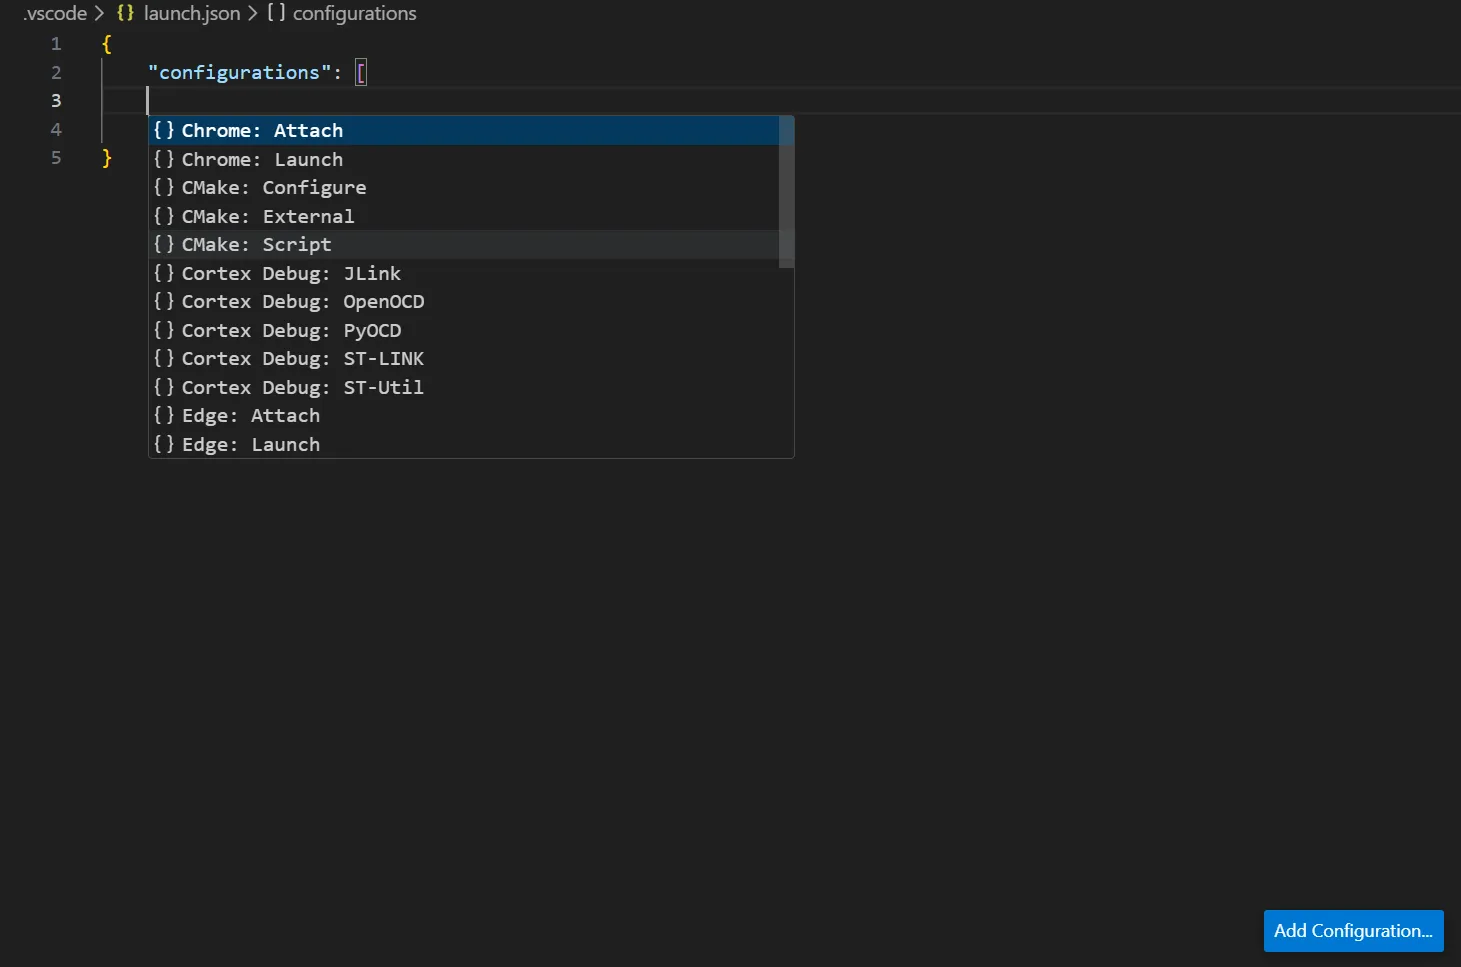Open the .vscode breadcrumb dropdown
The width and height of the screenshot is (1461, 967).
(x=55, y=13)
